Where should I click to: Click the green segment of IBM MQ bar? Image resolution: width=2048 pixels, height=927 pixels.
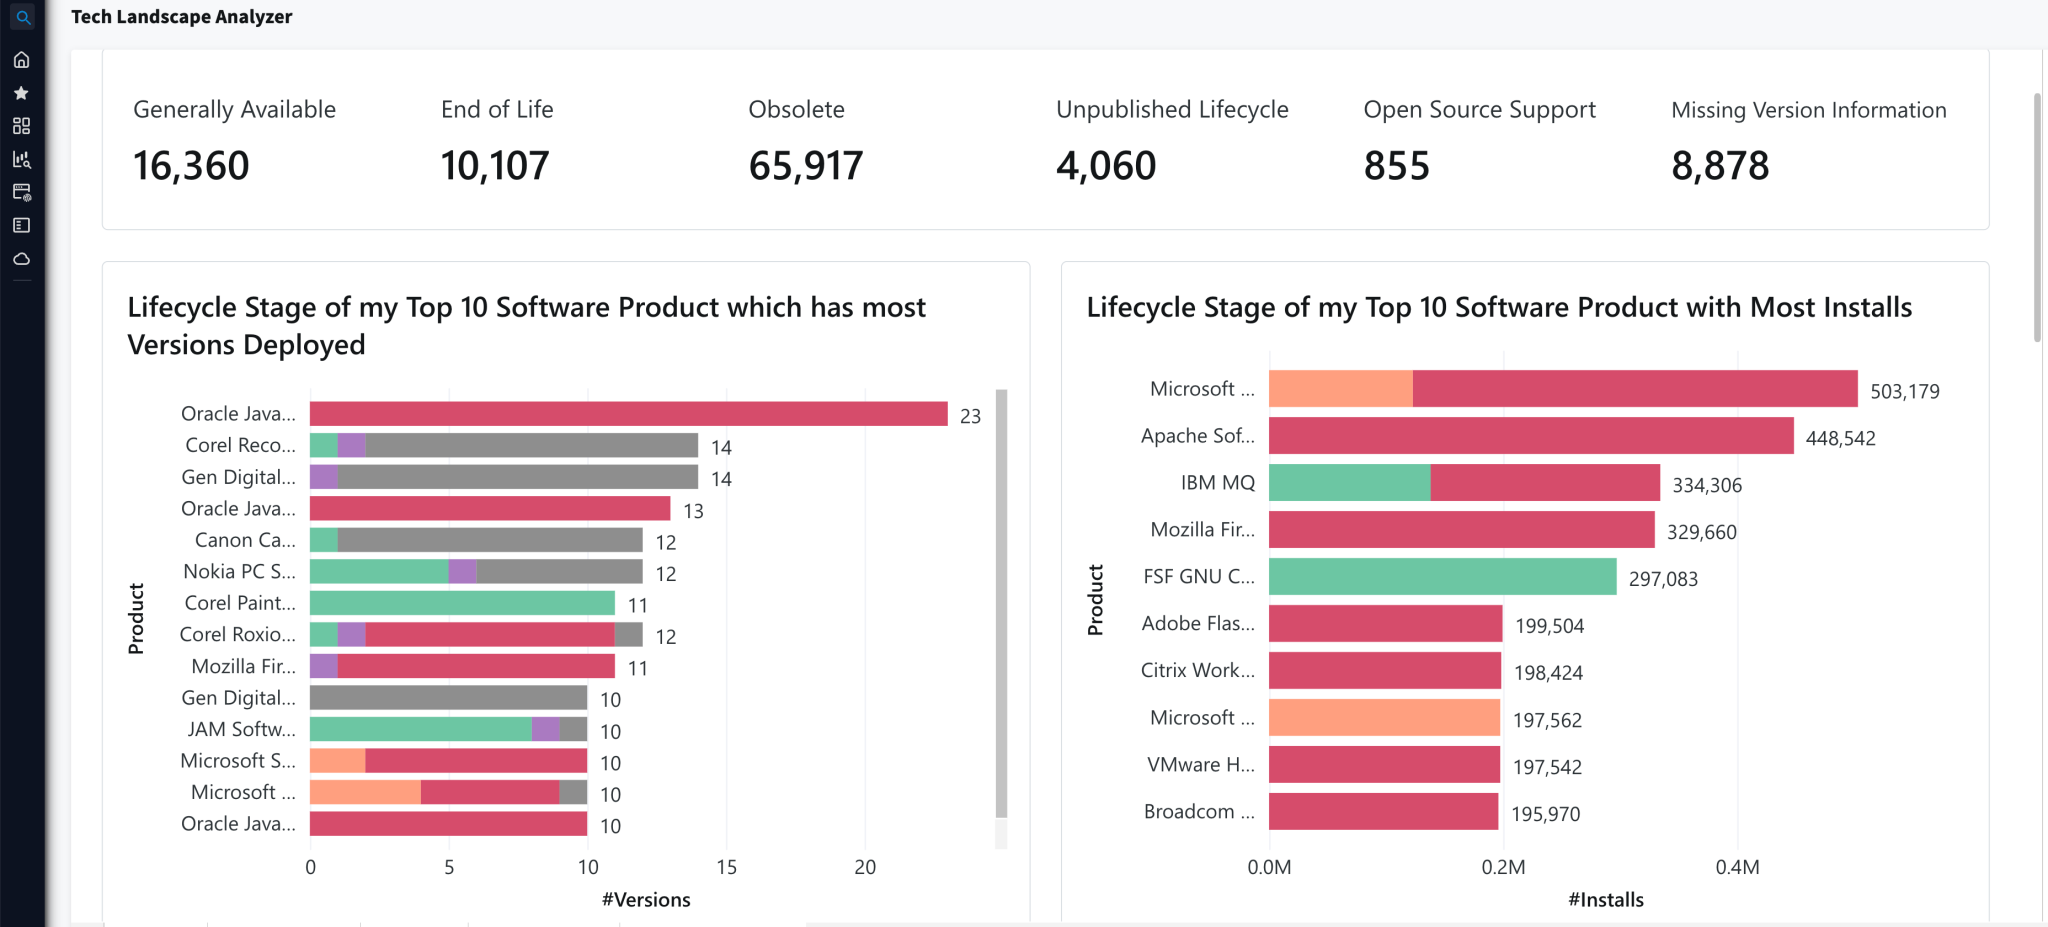(1349, 483)
